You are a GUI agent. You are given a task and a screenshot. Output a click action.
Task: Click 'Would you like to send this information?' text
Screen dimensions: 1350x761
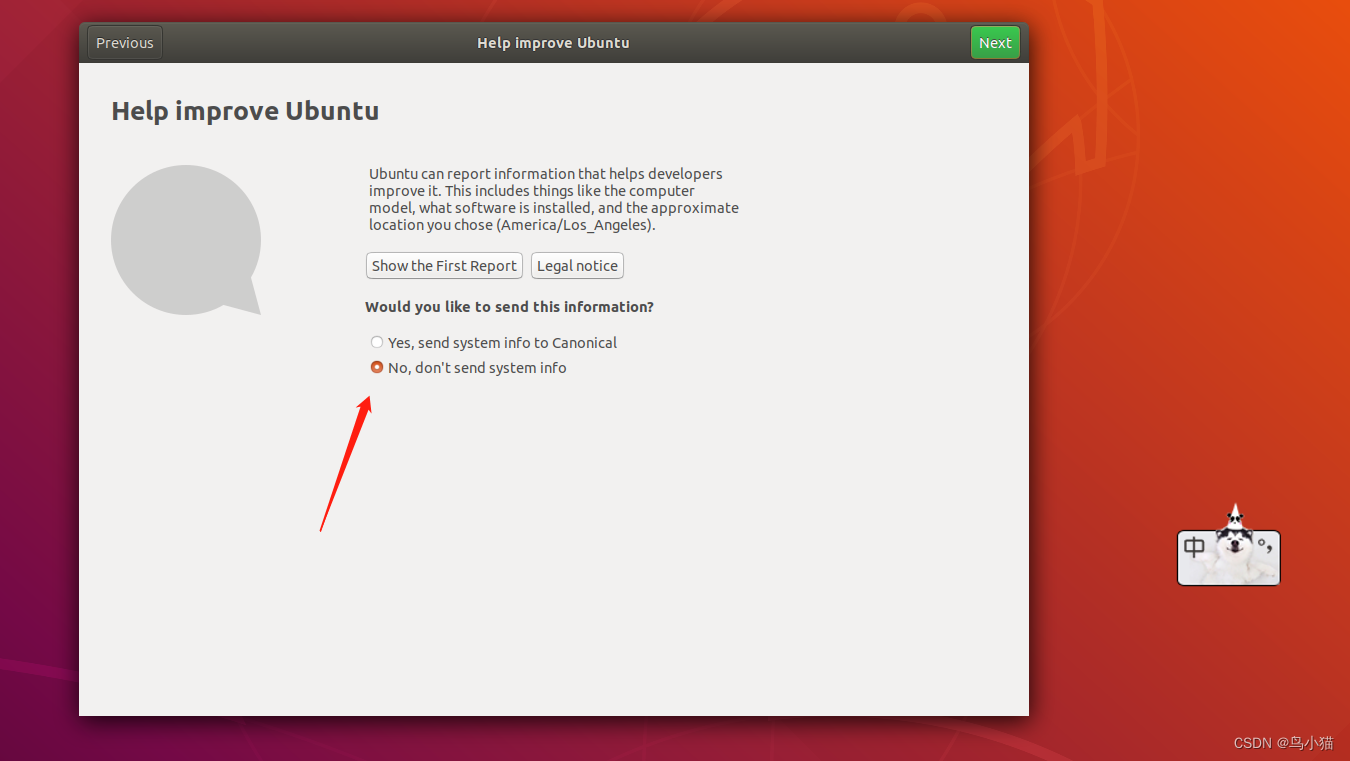[509, 307]
